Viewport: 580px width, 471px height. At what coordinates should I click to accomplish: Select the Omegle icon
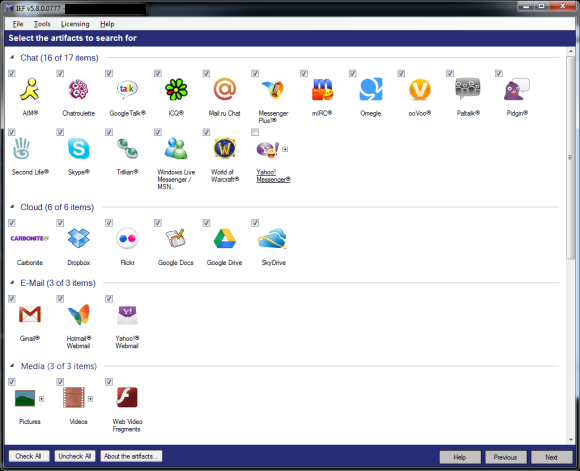coord(371,89)
